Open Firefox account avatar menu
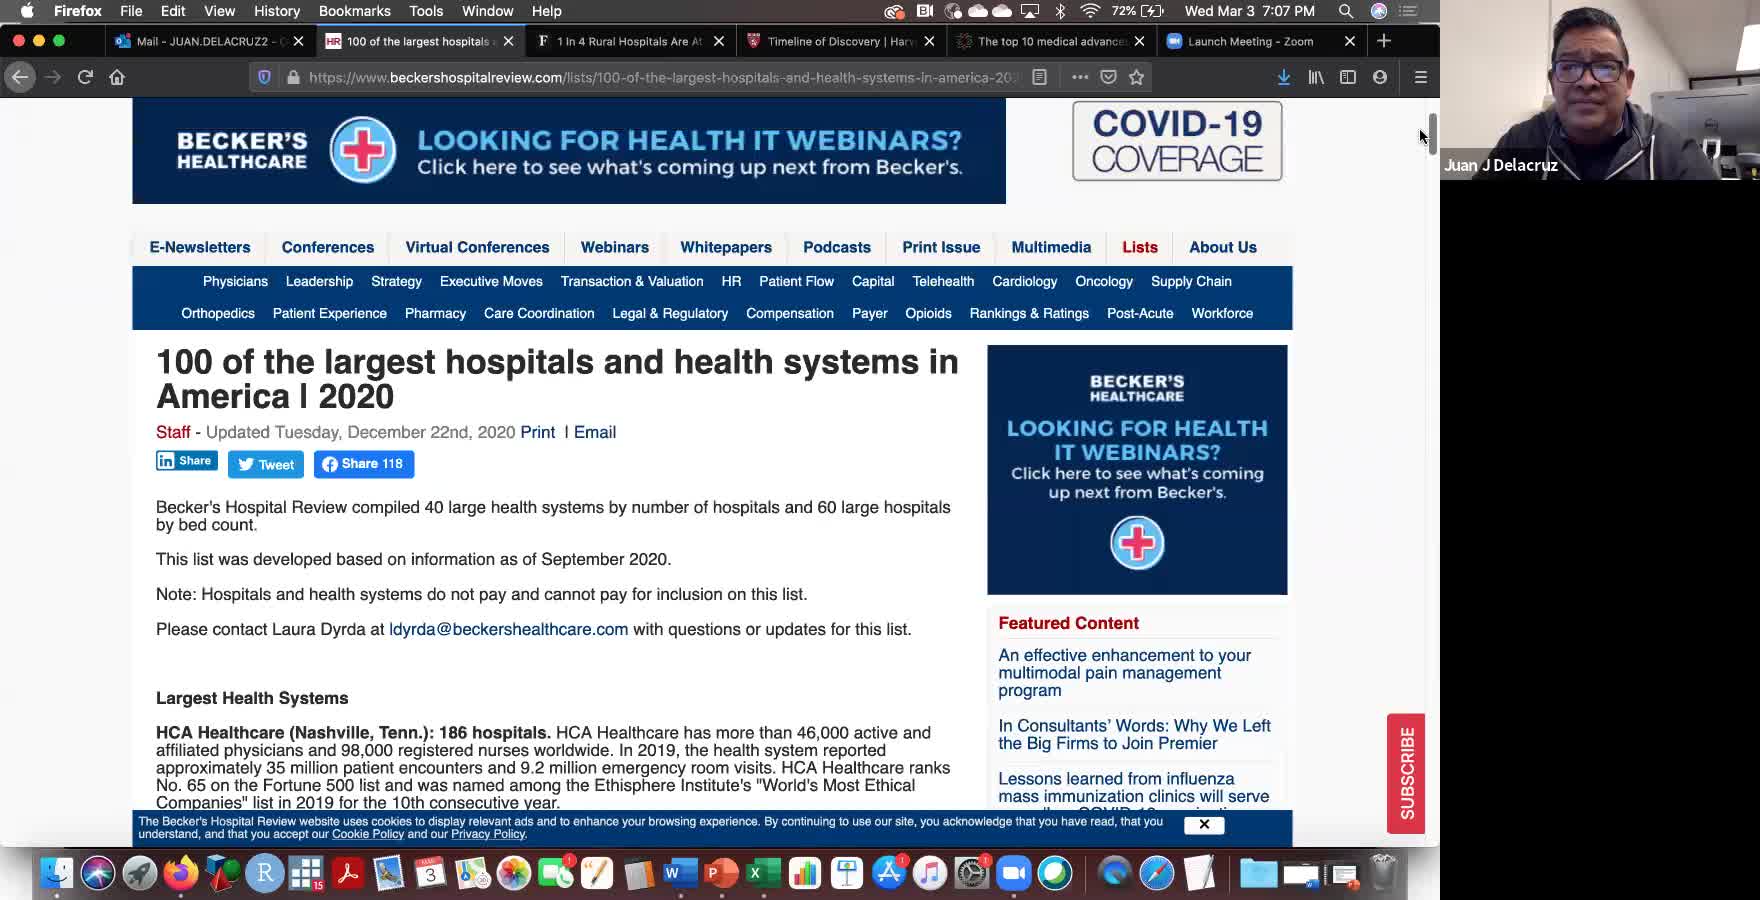Screen dimensions: 1760x900 [x=1380, y=77]
